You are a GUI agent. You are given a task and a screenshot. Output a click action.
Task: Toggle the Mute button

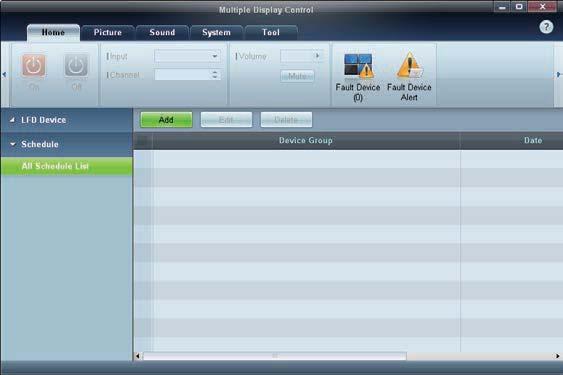point(297,76)
